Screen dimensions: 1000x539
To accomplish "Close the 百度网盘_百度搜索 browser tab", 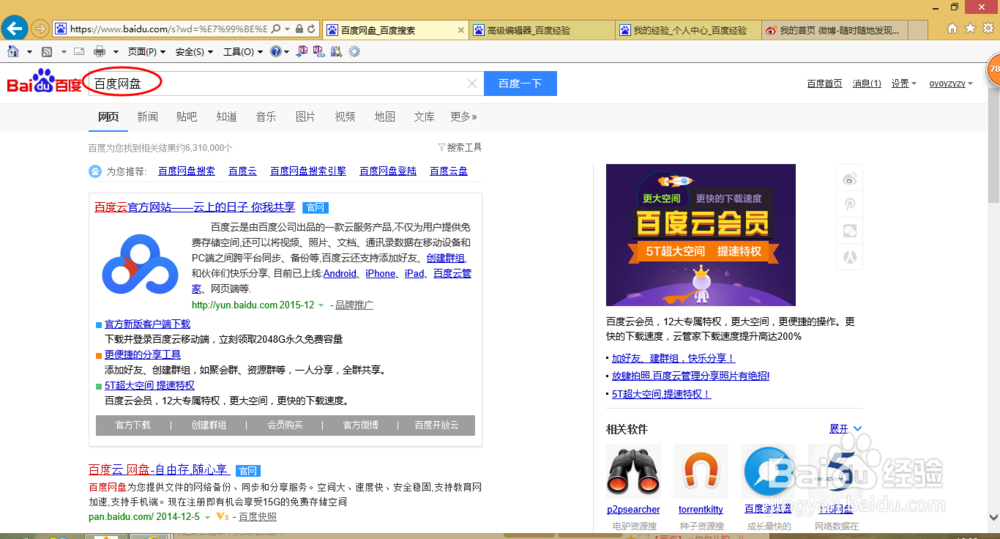I will tap(461, 30).
